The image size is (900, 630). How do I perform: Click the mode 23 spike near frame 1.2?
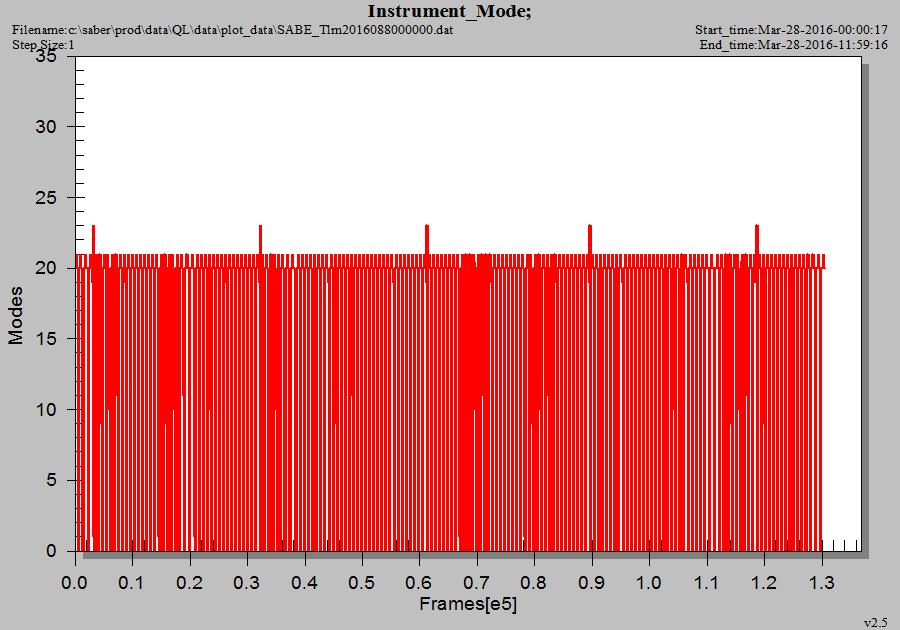point(757,239)
